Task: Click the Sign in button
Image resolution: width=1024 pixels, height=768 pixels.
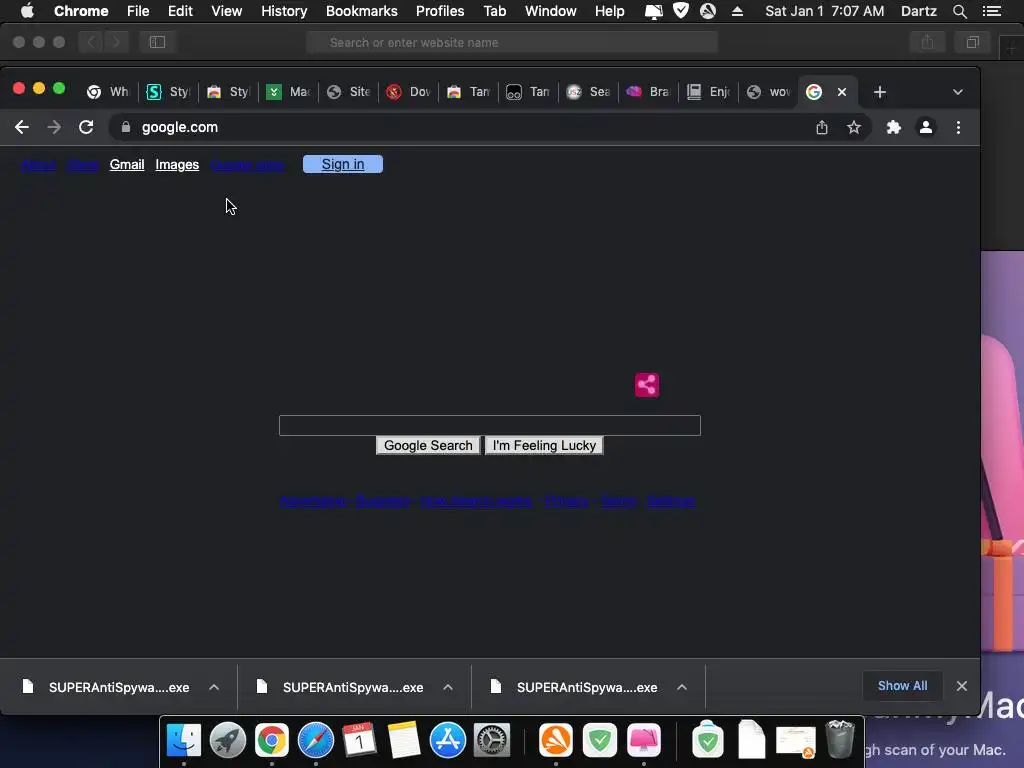Action: coord(343,165)
